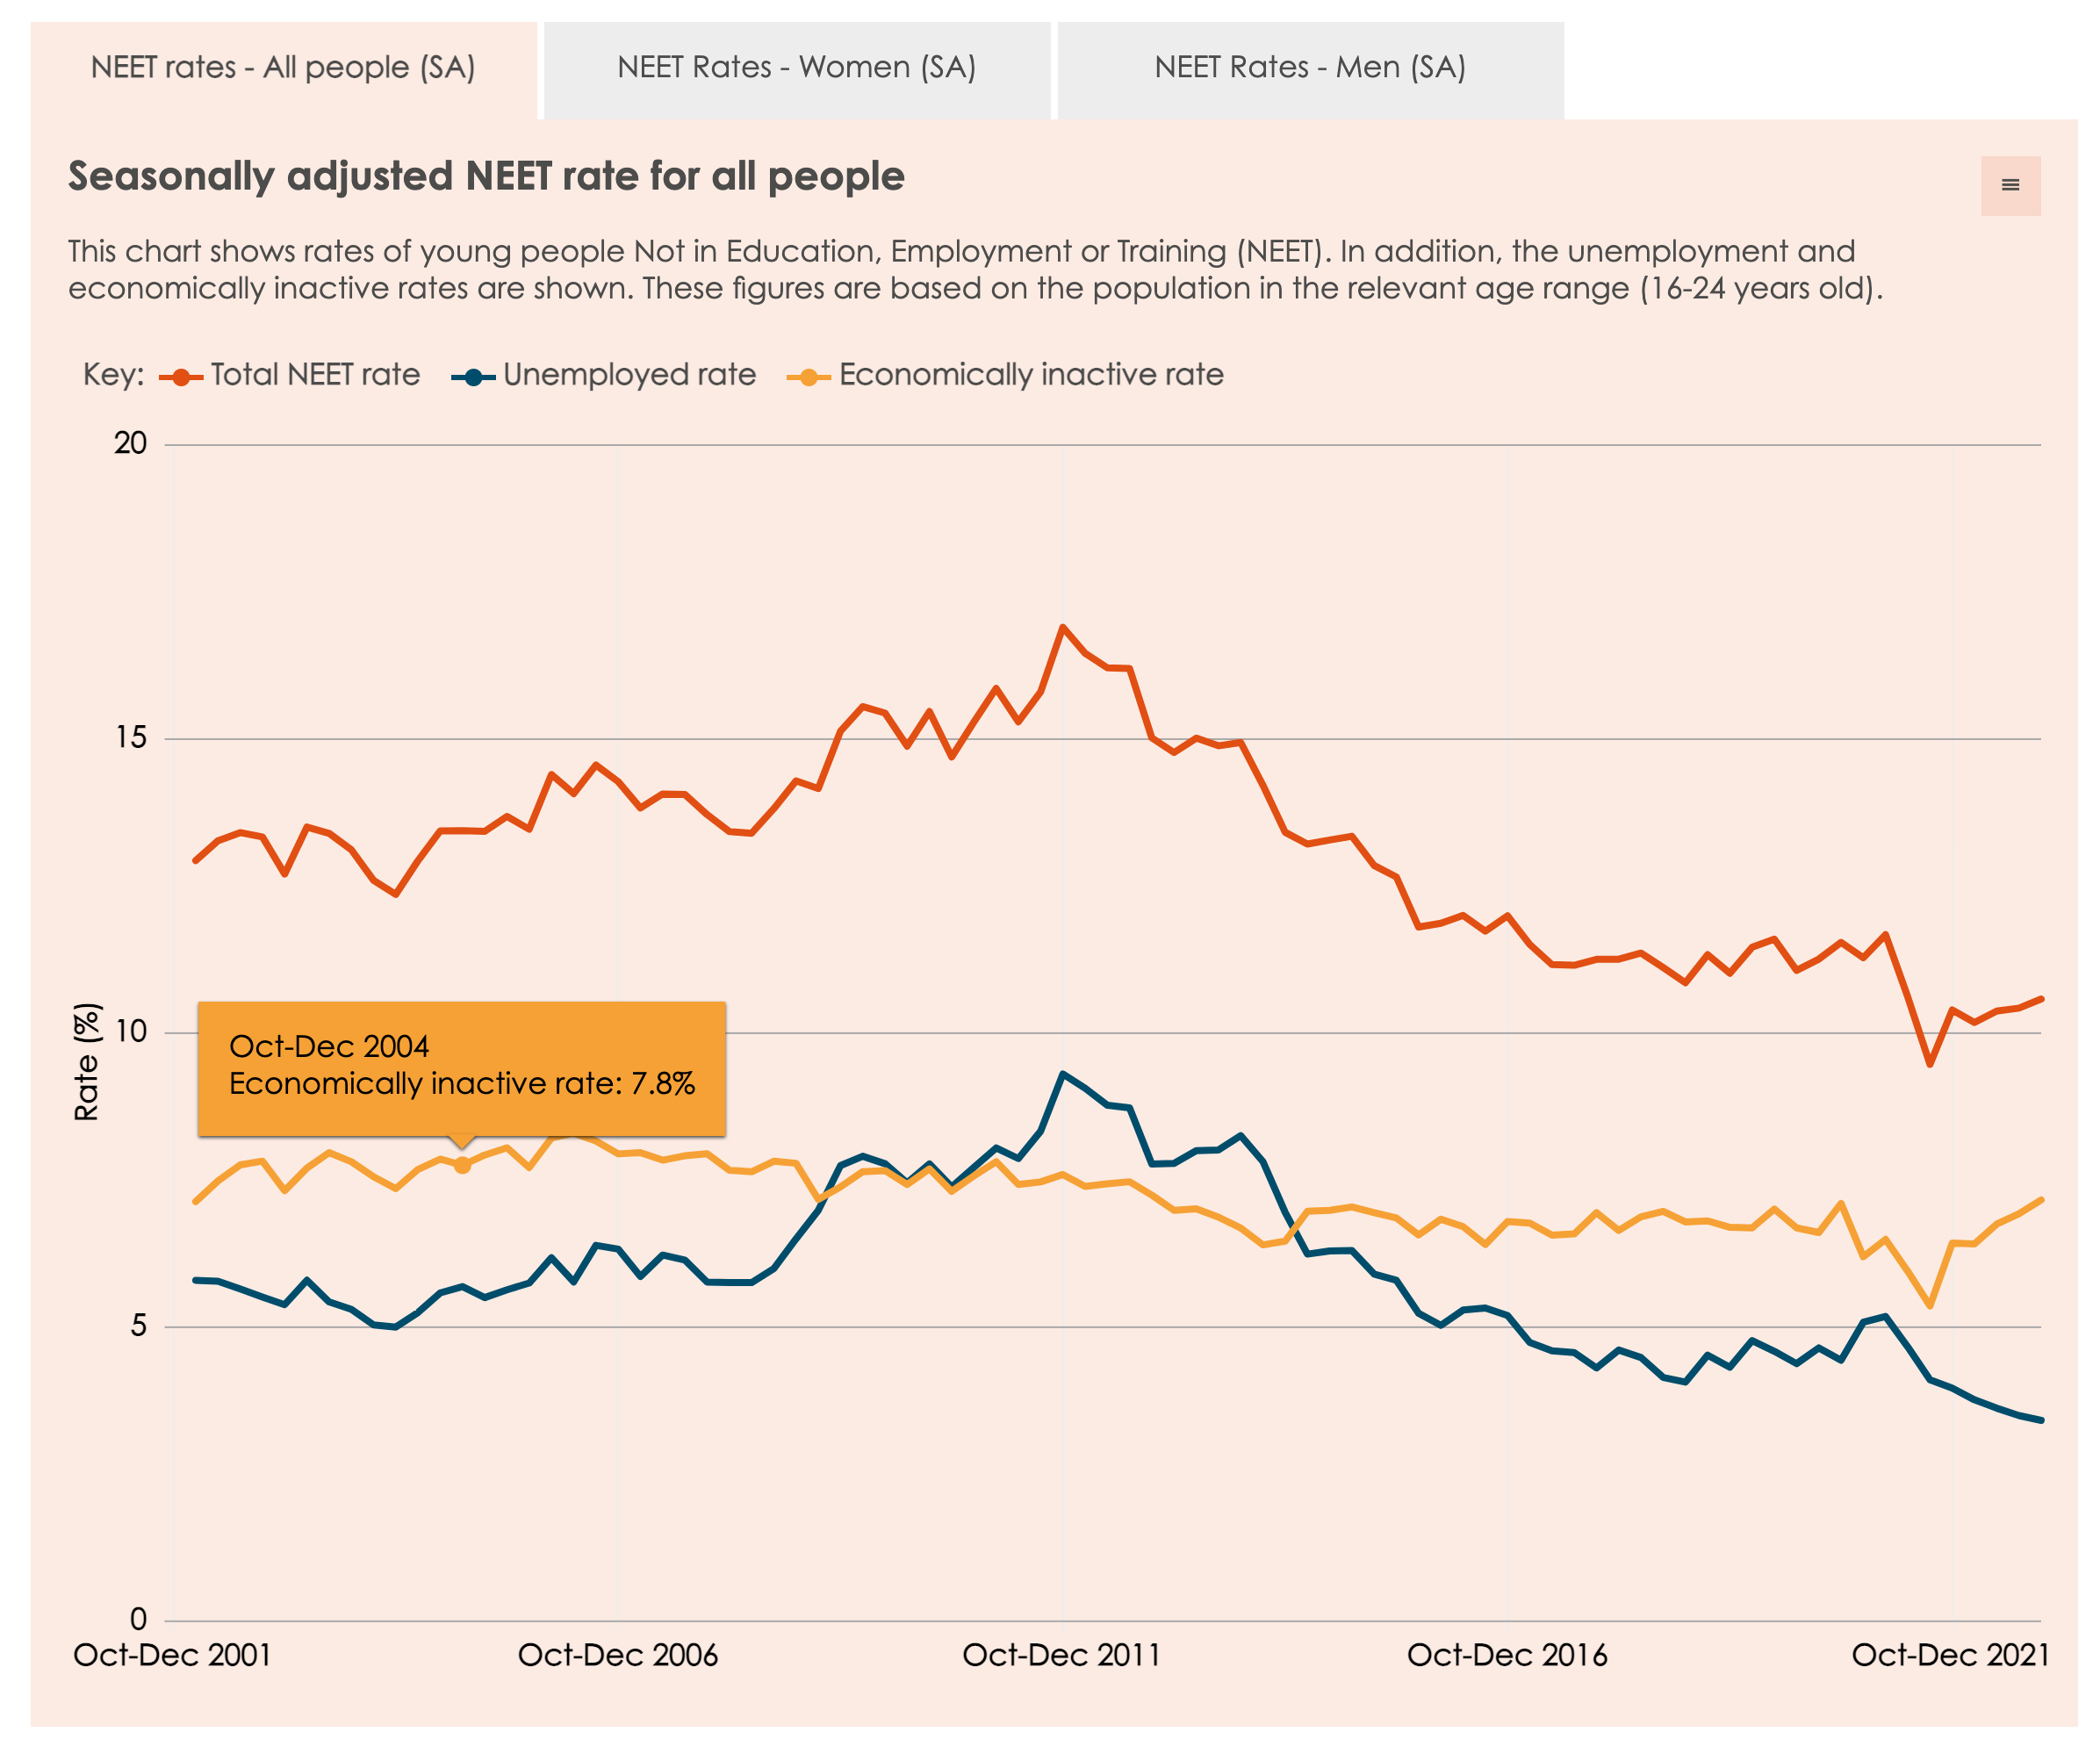
Task: Click the orange Economically inactive rate legend marker
Action: click(x=814, y=376)
